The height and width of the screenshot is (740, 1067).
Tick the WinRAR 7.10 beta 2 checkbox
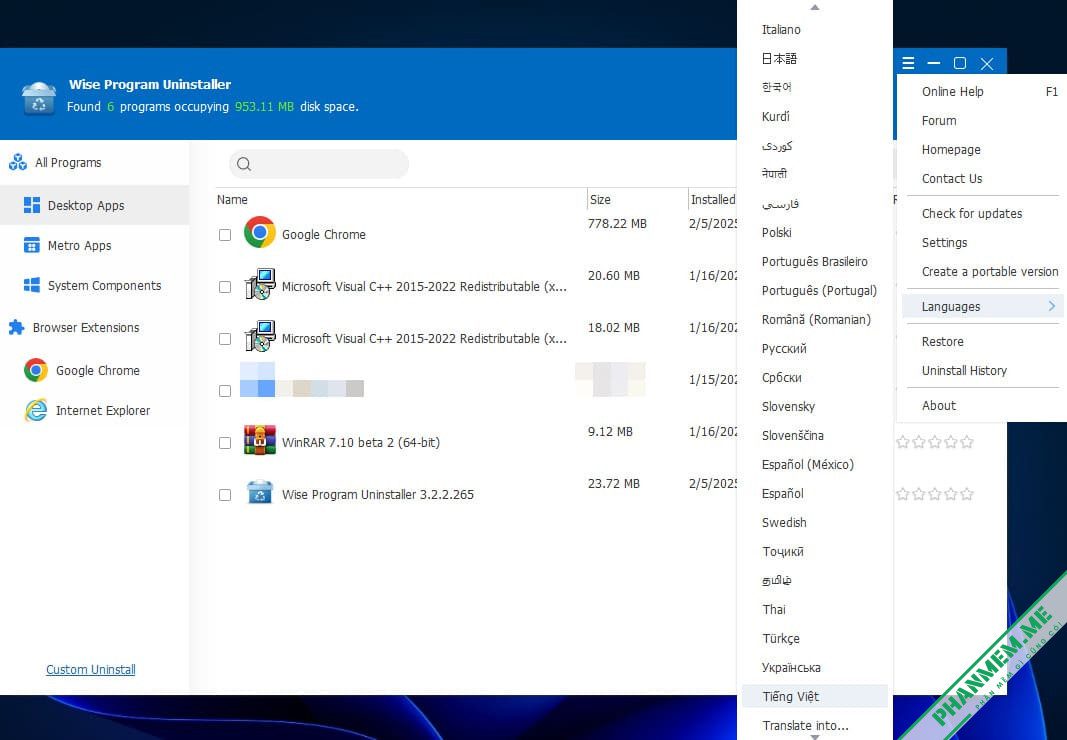(225, 443)
